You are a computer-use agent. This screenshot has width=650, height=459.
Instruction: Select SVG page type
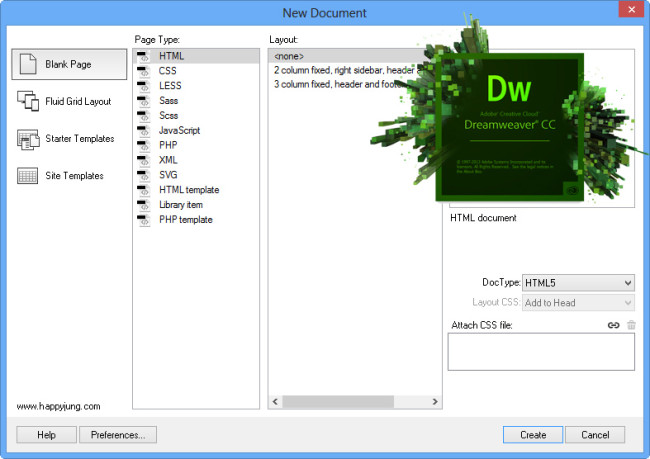click(x=196, y=175)
